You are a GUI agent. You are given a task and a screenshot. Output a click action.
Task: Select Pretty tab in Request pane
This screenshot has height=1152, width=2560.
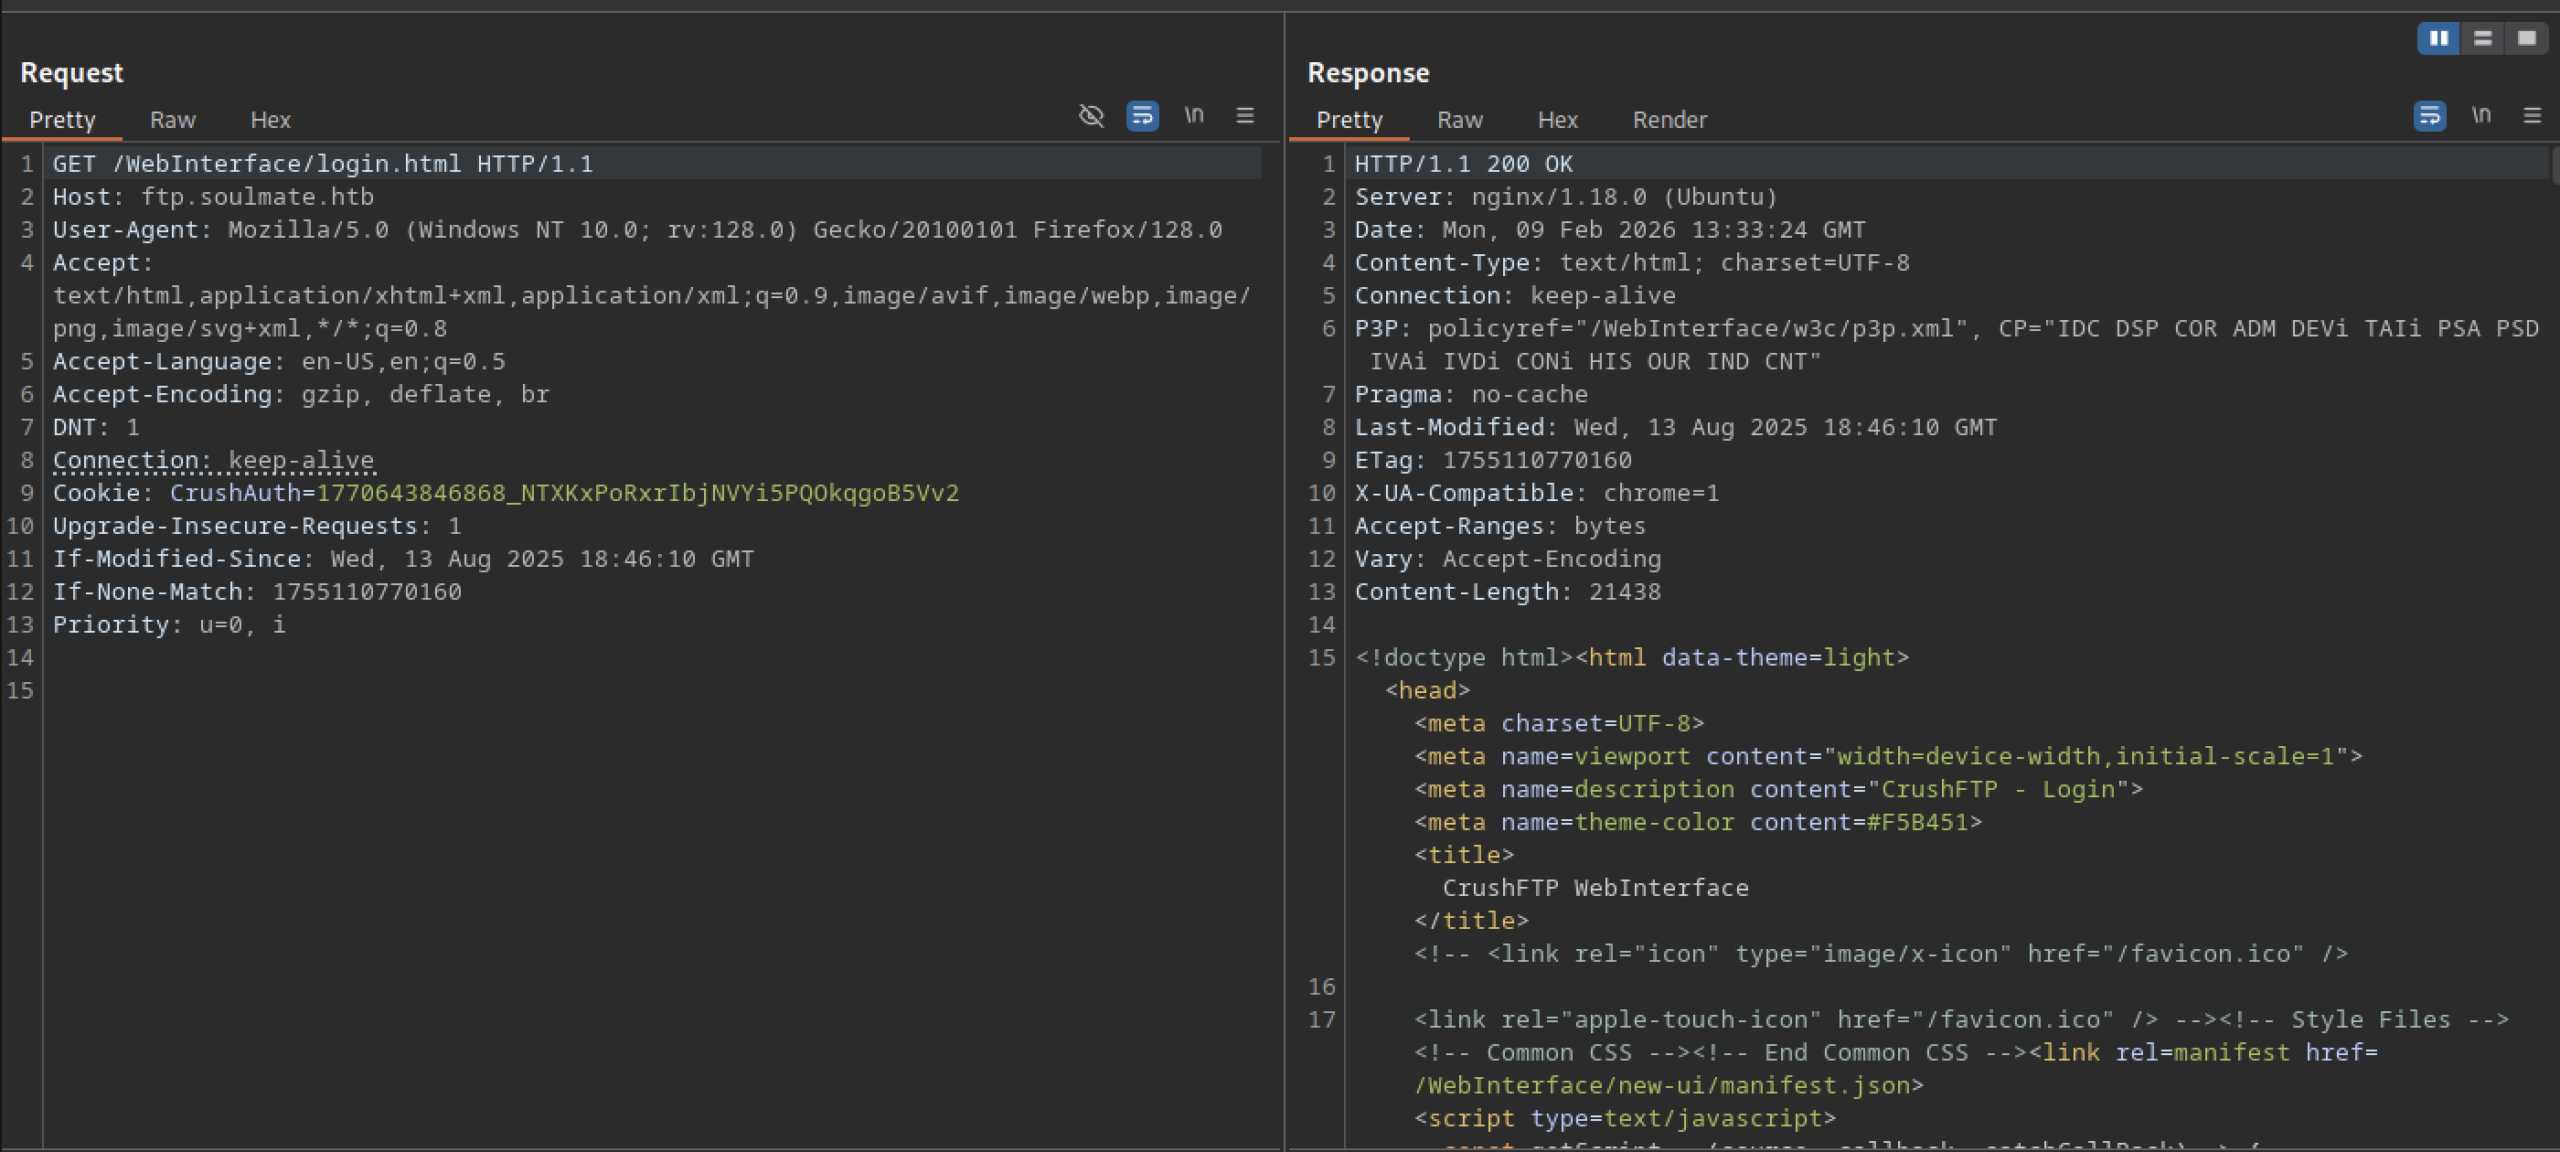click(62, 120)
